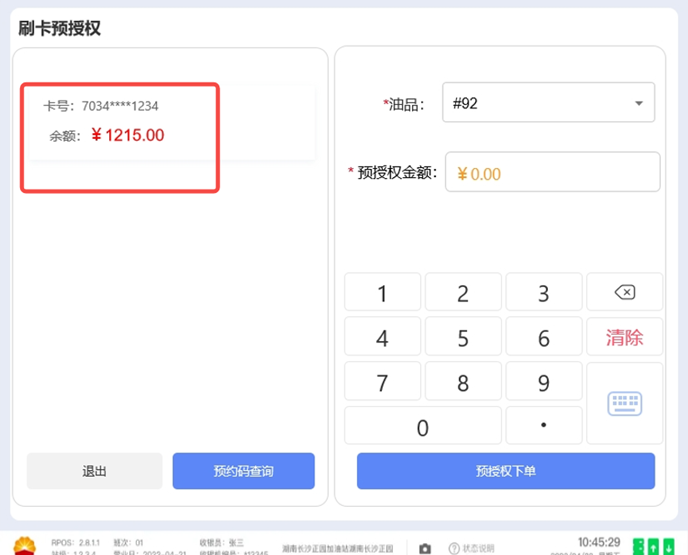688x555 pixels.
Task: Click the 预约码查询 button
Action: (x=243, y=471)
